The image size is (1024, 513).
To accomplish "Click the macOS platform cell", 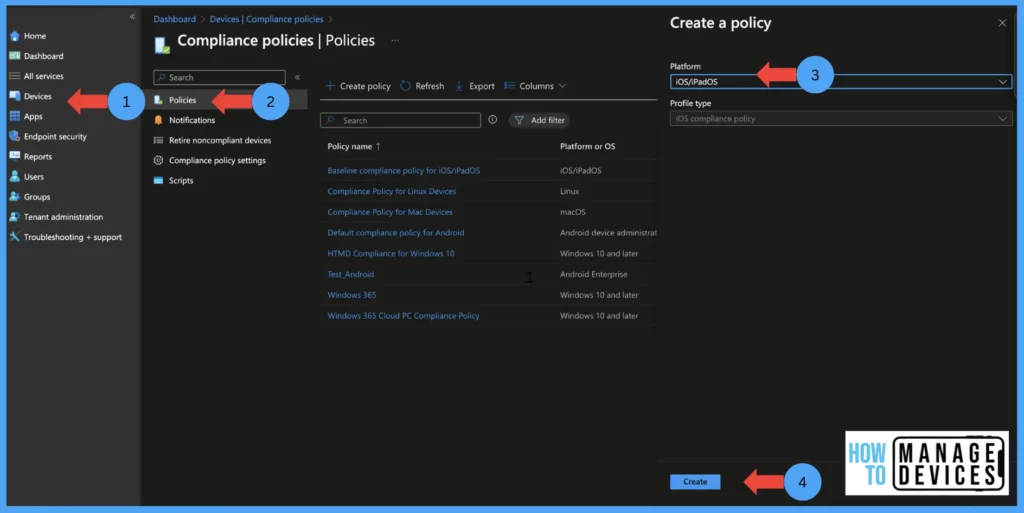I will click(573, 211).
